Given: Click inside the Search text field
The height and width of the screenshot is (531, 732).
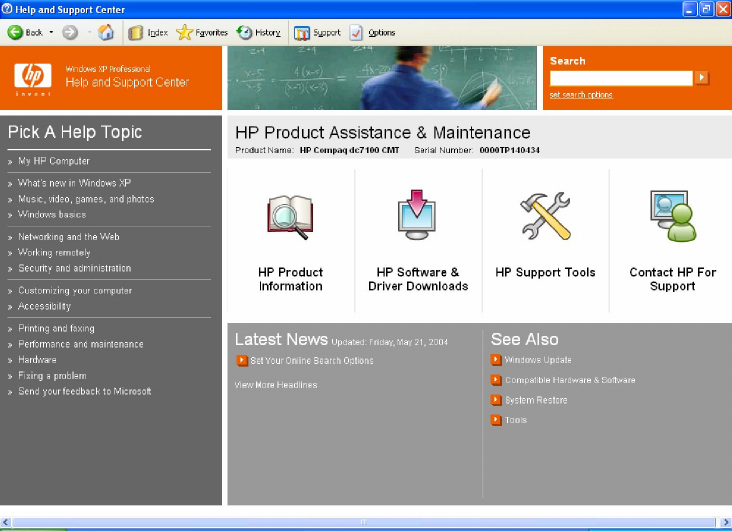Looking at the screenshot, I should 621,78.
